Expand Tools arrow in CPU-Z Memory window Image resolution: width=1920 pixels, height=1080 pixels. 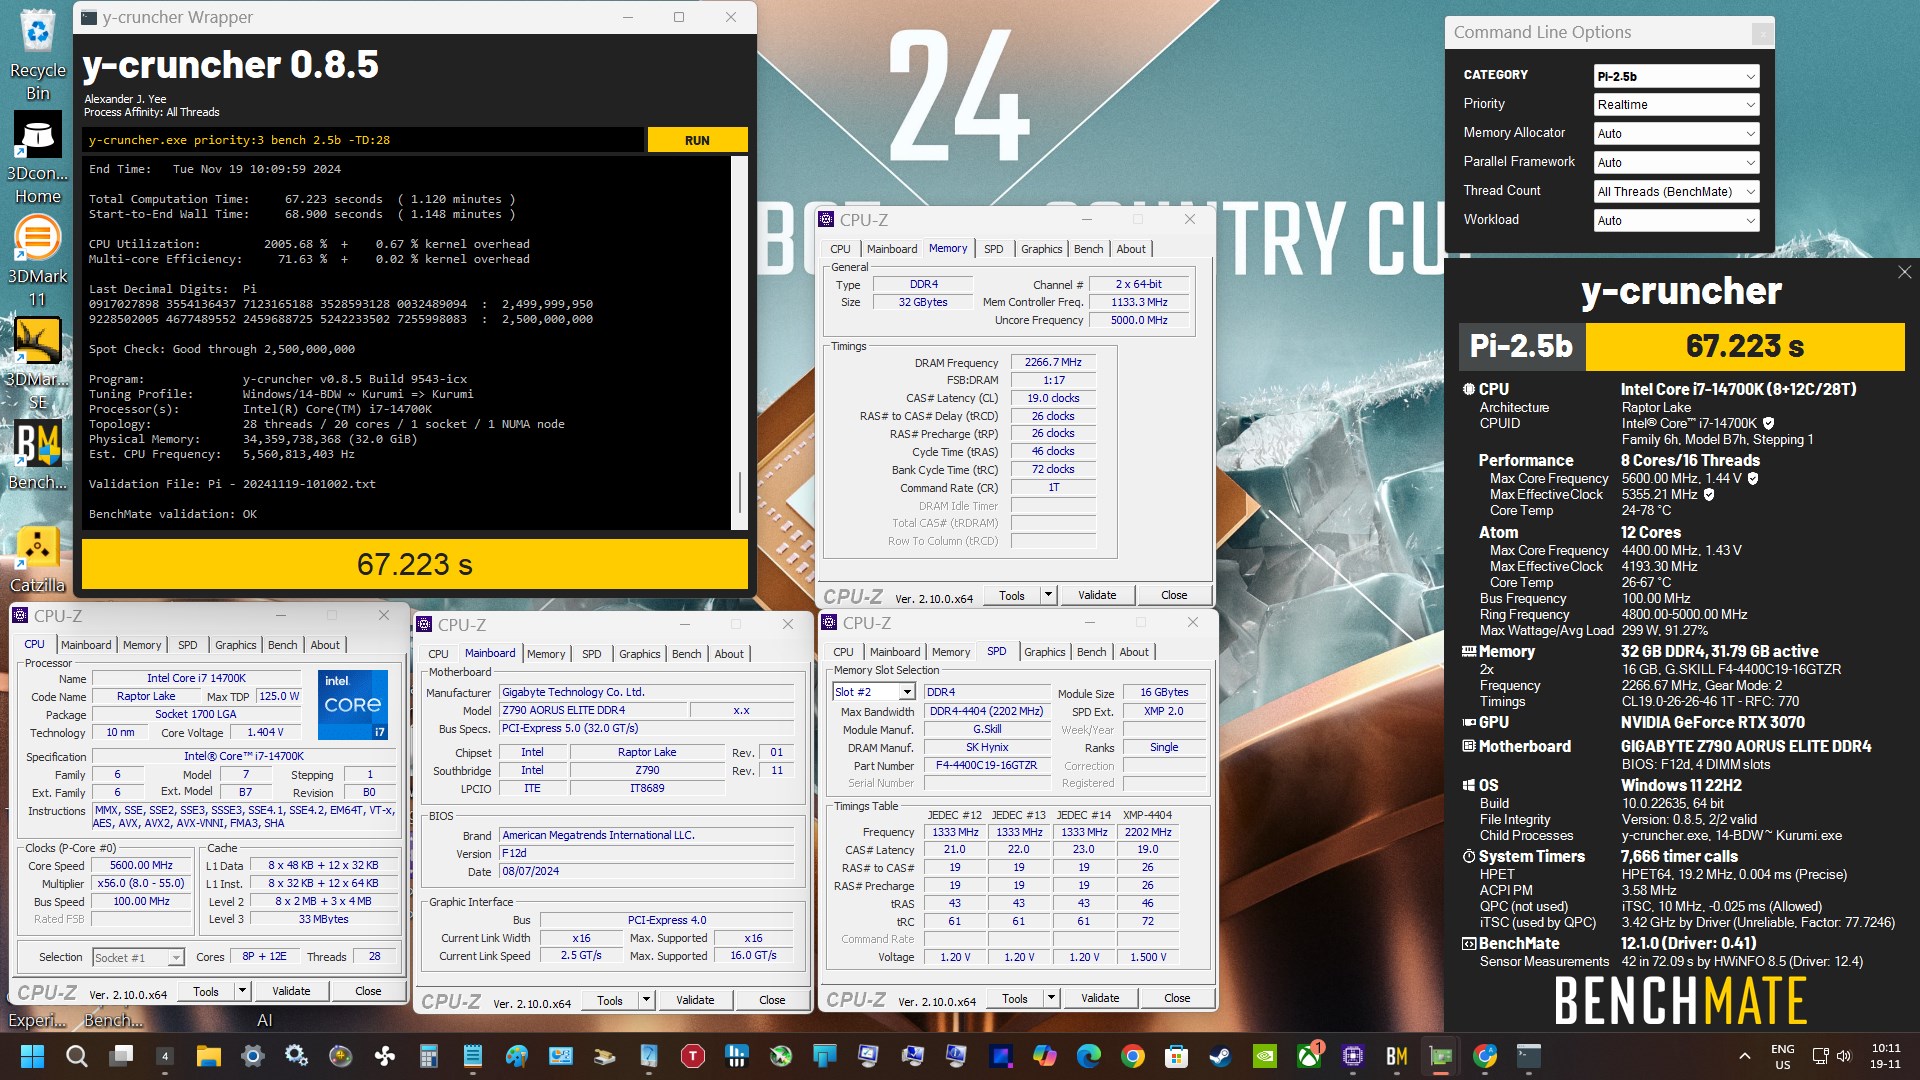pos(1048,595)
